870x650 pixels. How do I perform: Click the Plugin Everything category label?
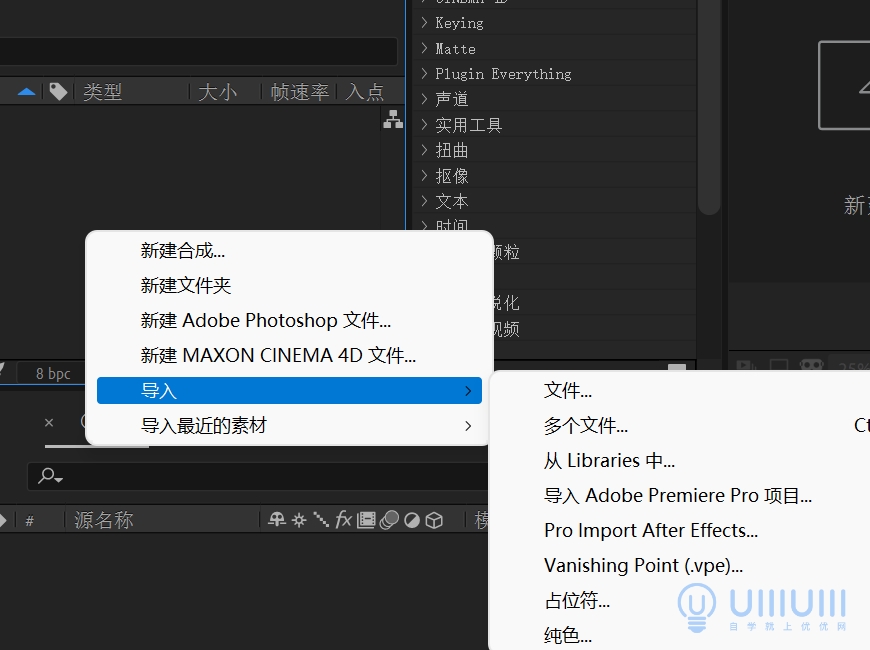[x=503, y=74]
